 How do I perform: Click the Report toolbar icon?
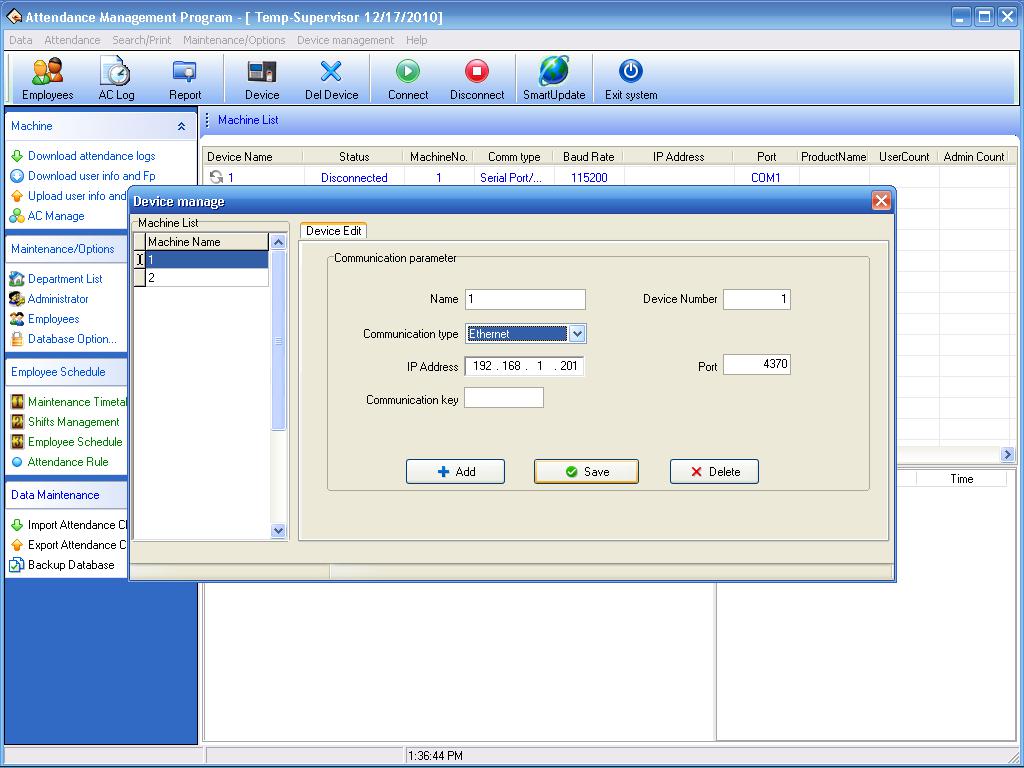click(185, 71)
